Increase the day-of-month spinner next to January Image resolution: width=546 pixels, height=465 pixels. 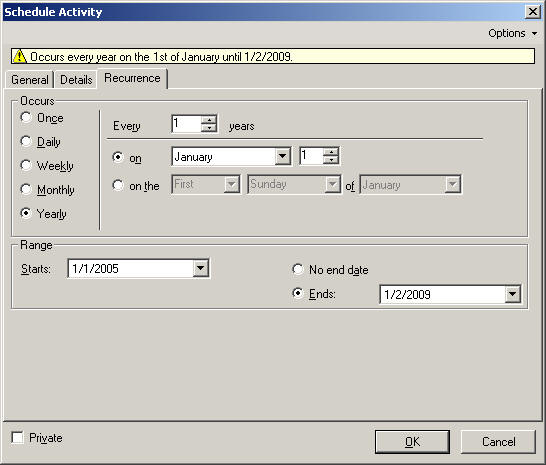click(331, 152)
